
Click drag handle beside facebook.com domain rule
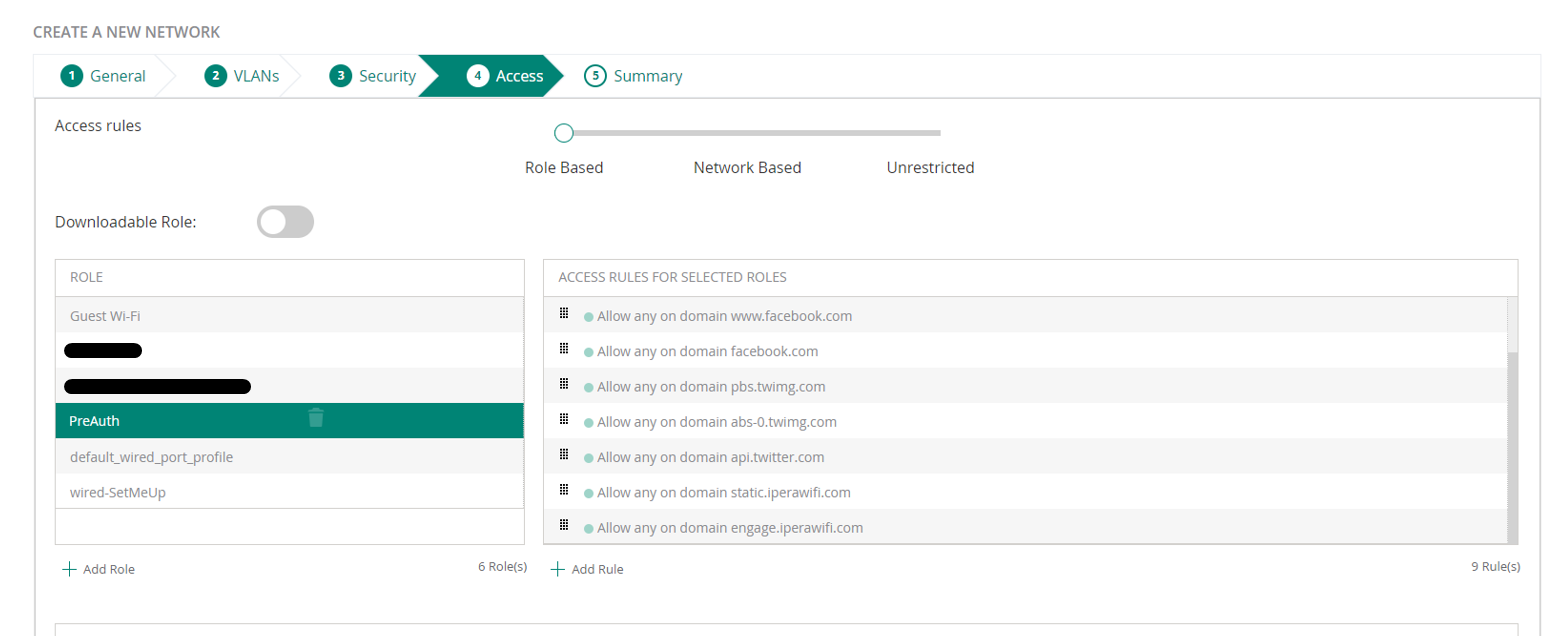tap(564, 348)
